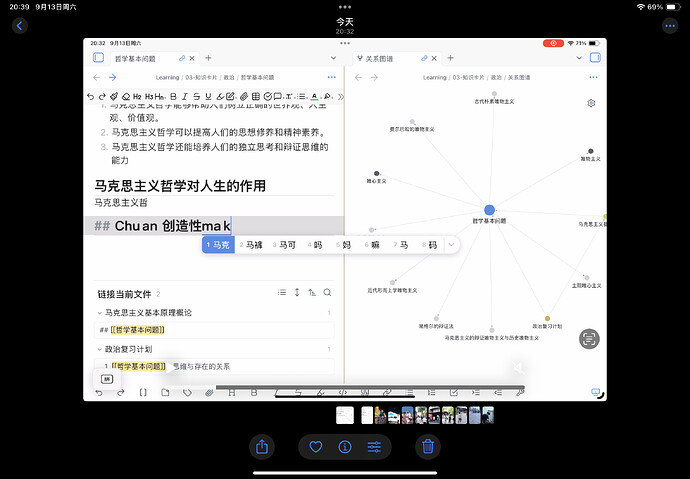This screenshot has width=690, height=479.
Task: Click link icon on 哲学基本问题 tab
Action: click(181, 58)
